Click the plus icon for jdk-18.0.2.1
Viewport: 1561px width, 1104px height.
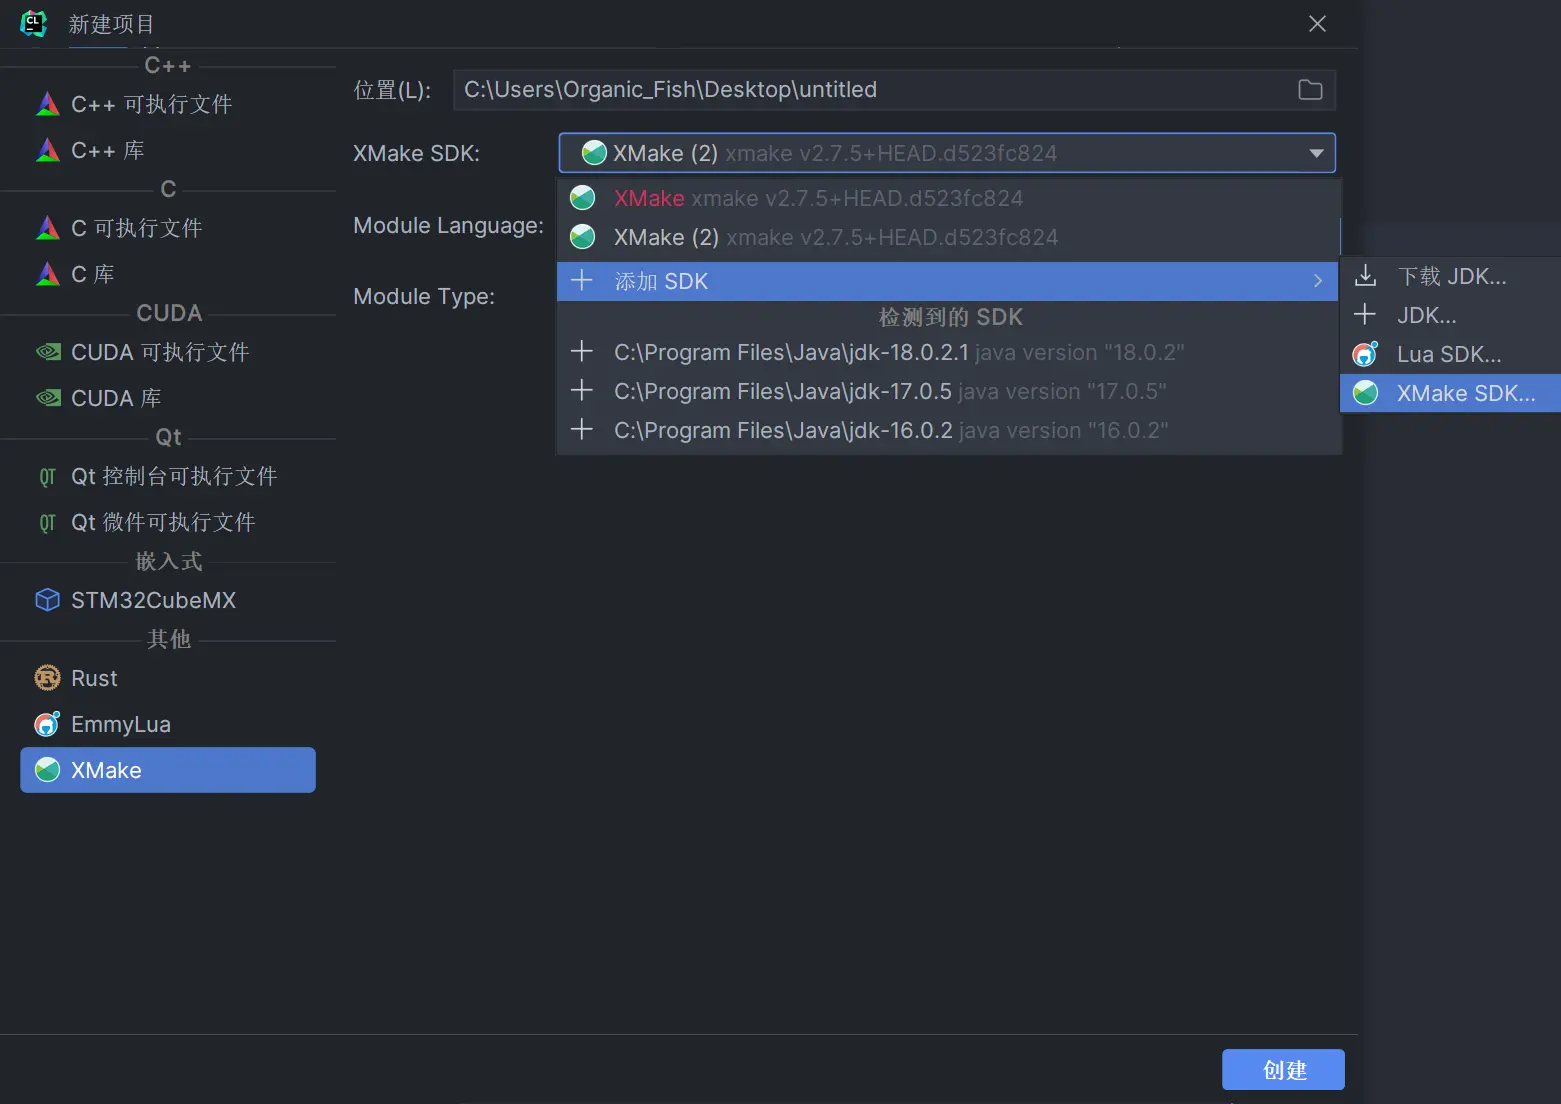coord(582,352)
